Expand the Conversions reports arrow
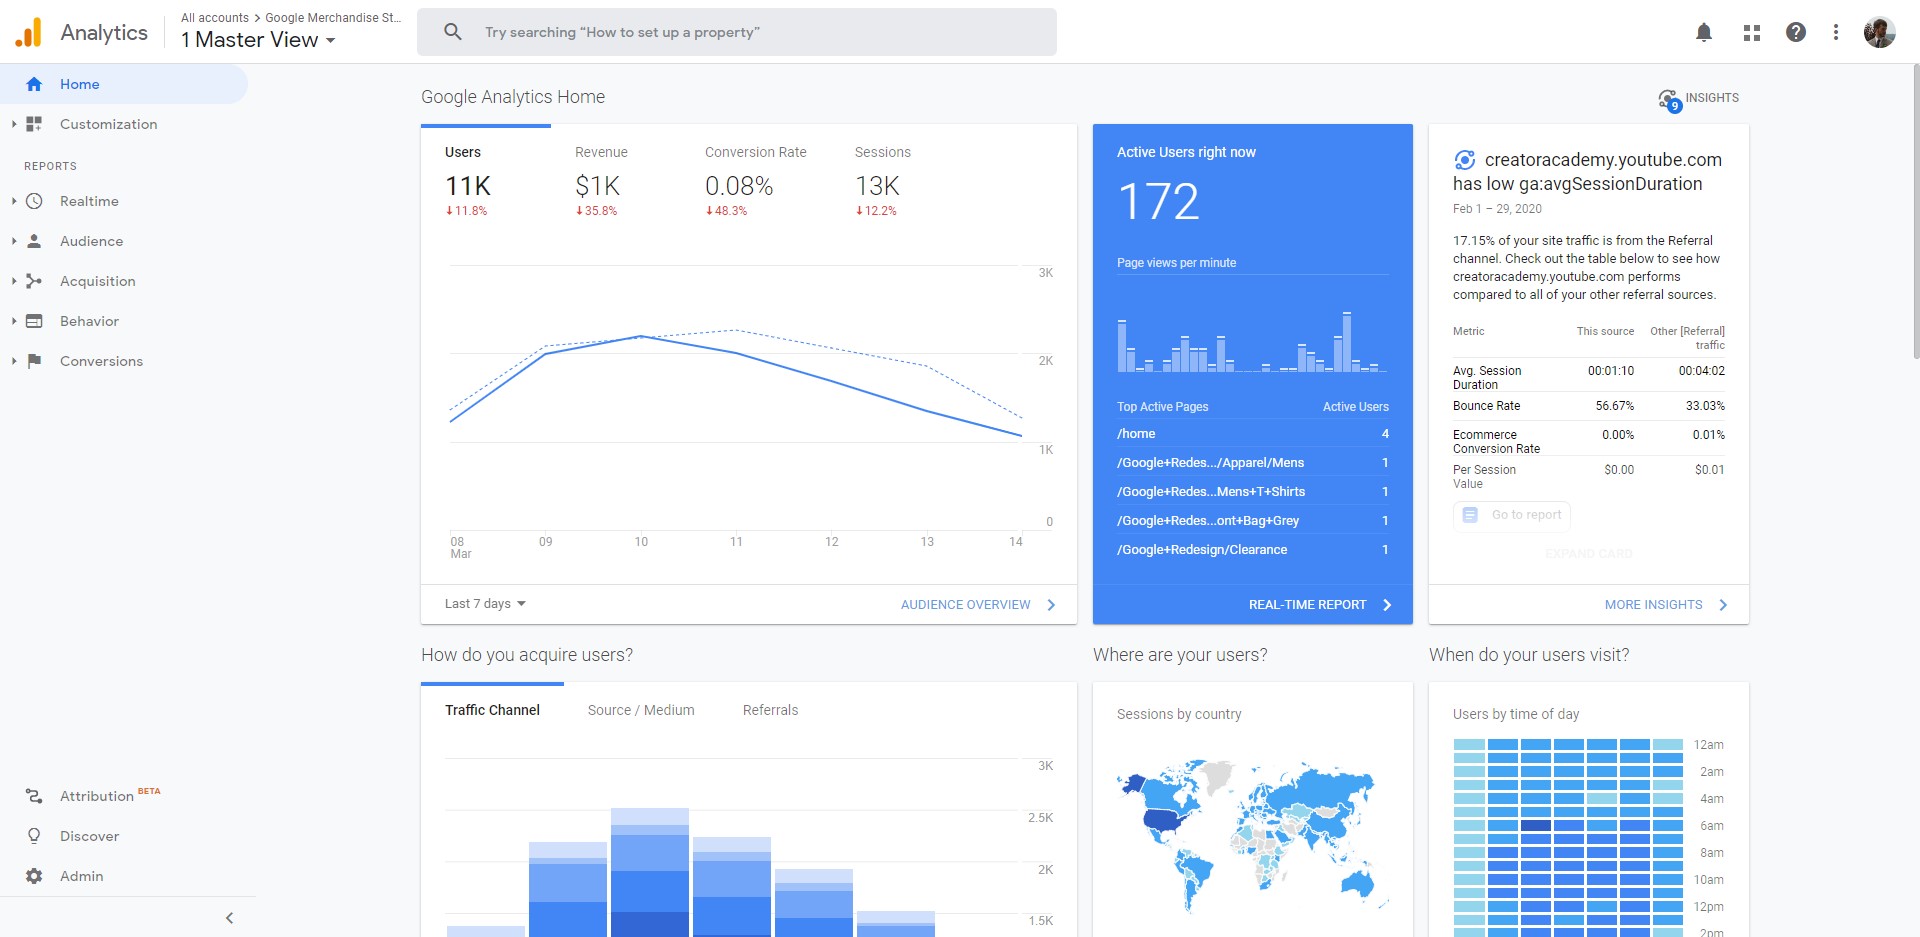The height and width of the screenshot is (937, 1920). click(14, 361)
